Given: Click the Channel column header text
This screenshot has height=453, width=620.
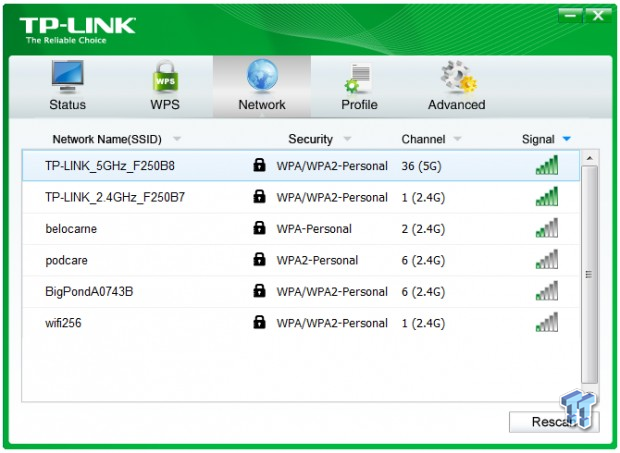Looking at the screenshot, I should 423,139.
